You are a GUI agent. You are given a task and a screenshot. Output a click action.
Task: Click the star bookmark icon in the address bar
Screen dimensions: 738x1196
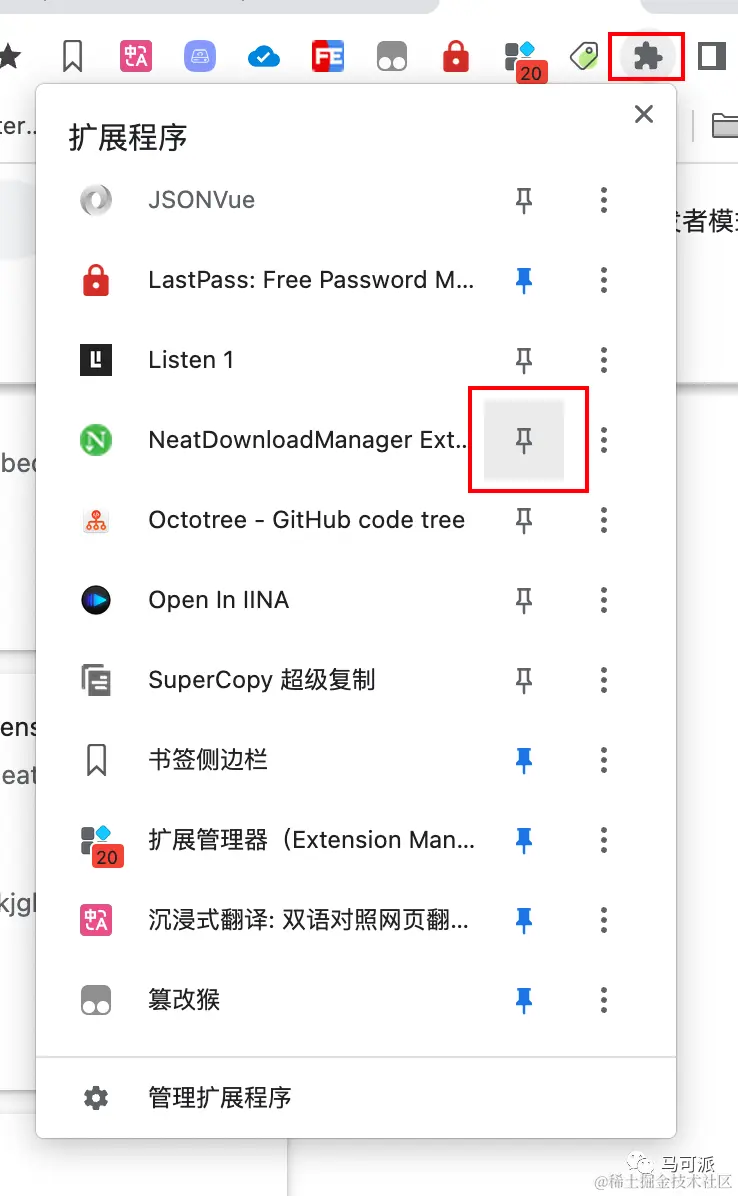point(9,56)
